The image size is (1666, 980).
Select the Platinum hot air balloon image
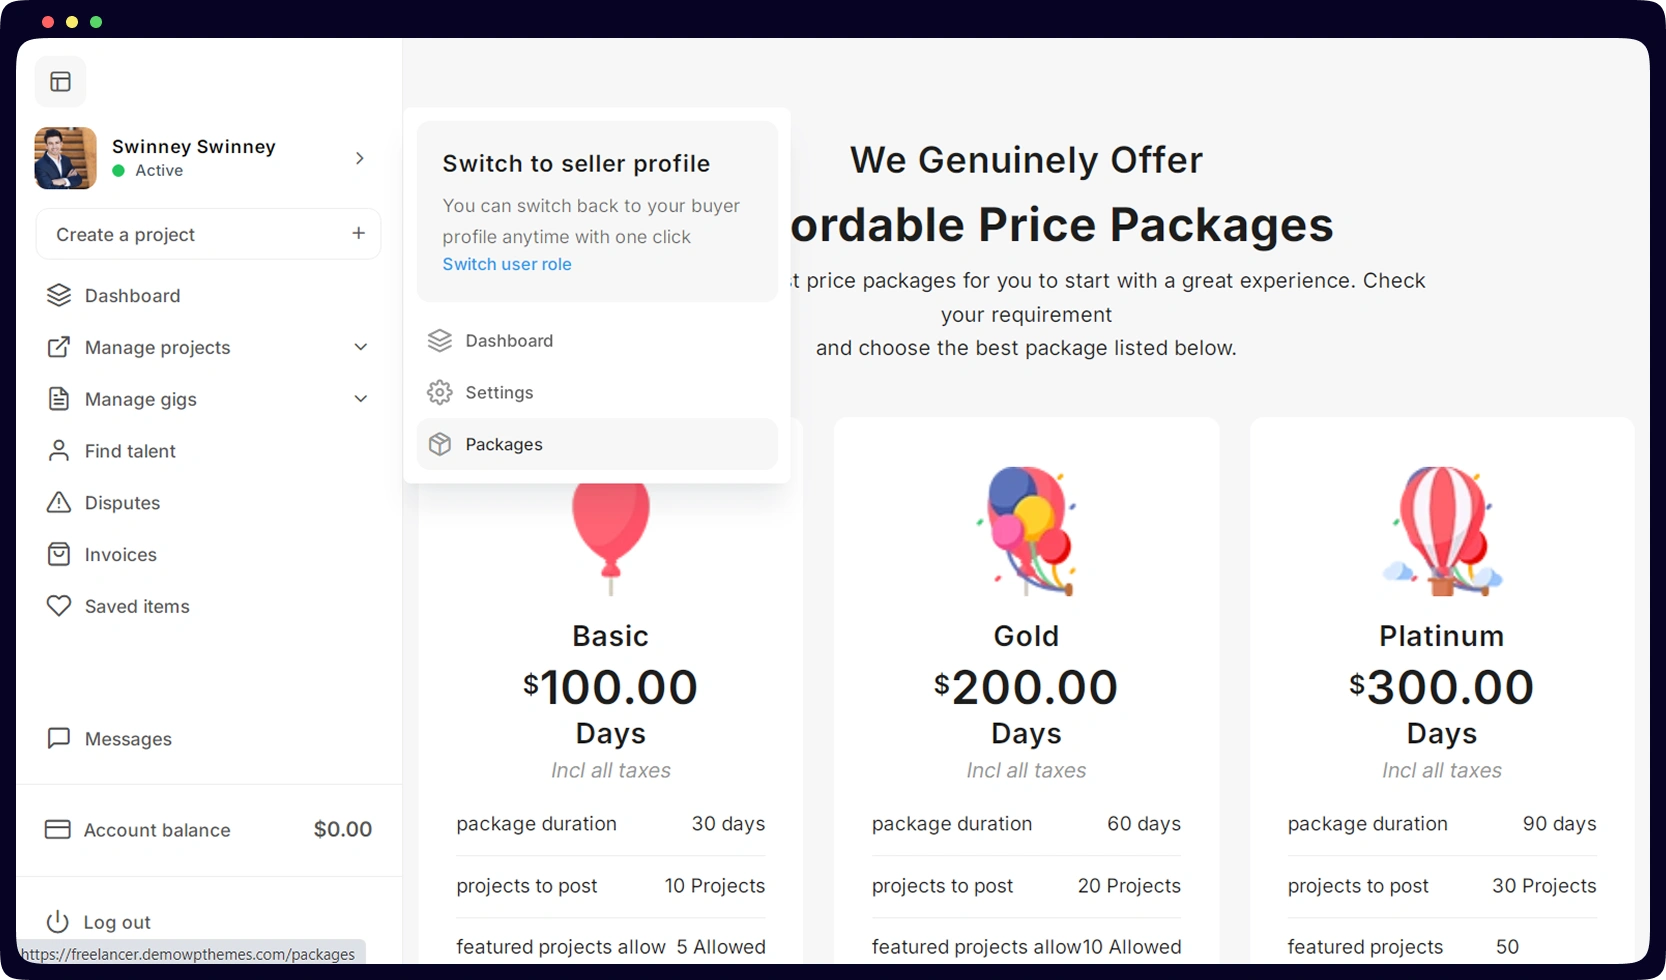[x=1442, y=531]
